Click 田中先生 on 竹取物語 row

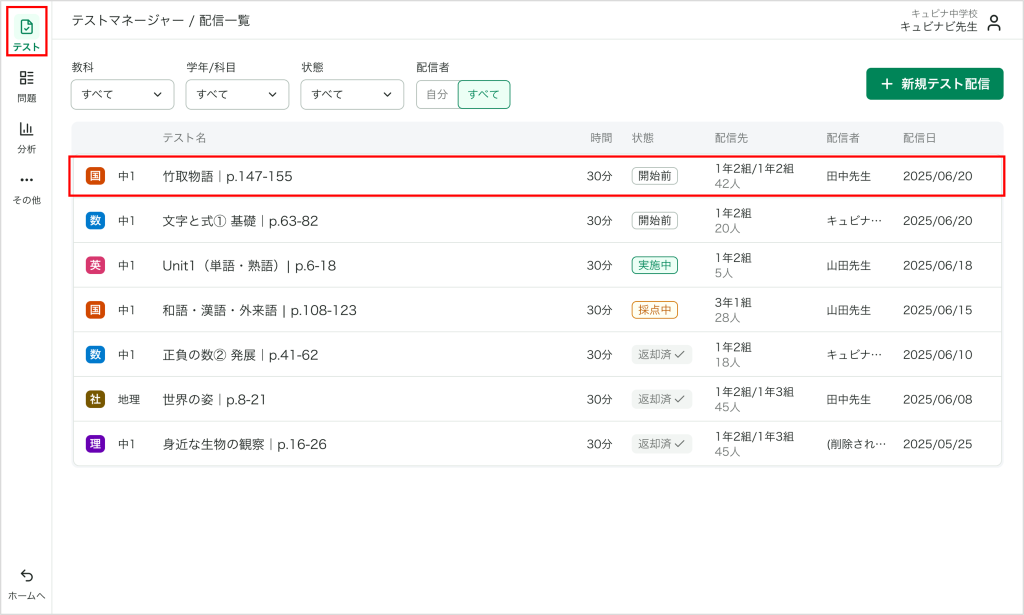point(848,176)
